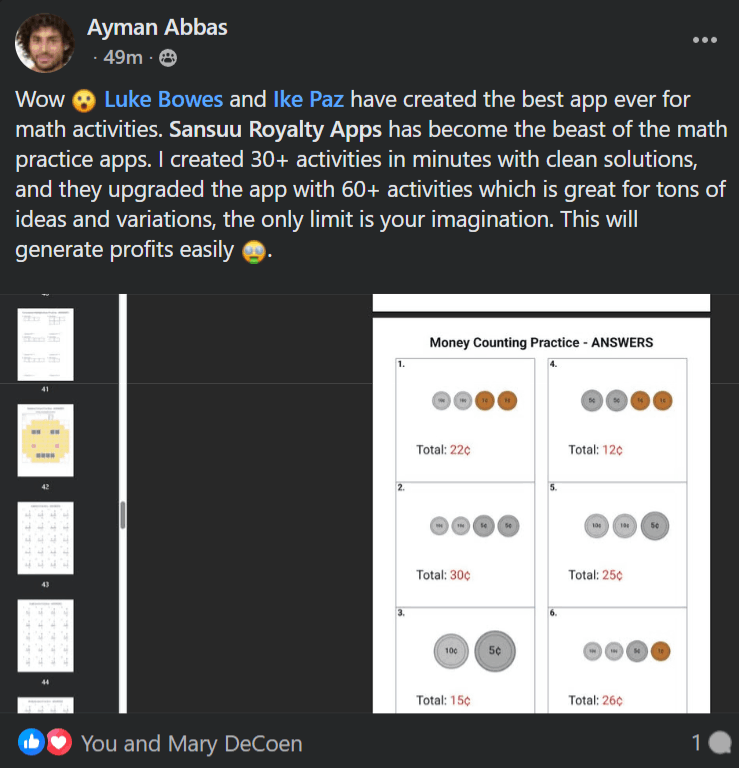Open Ayman Abbas author name

click(157, 27)
